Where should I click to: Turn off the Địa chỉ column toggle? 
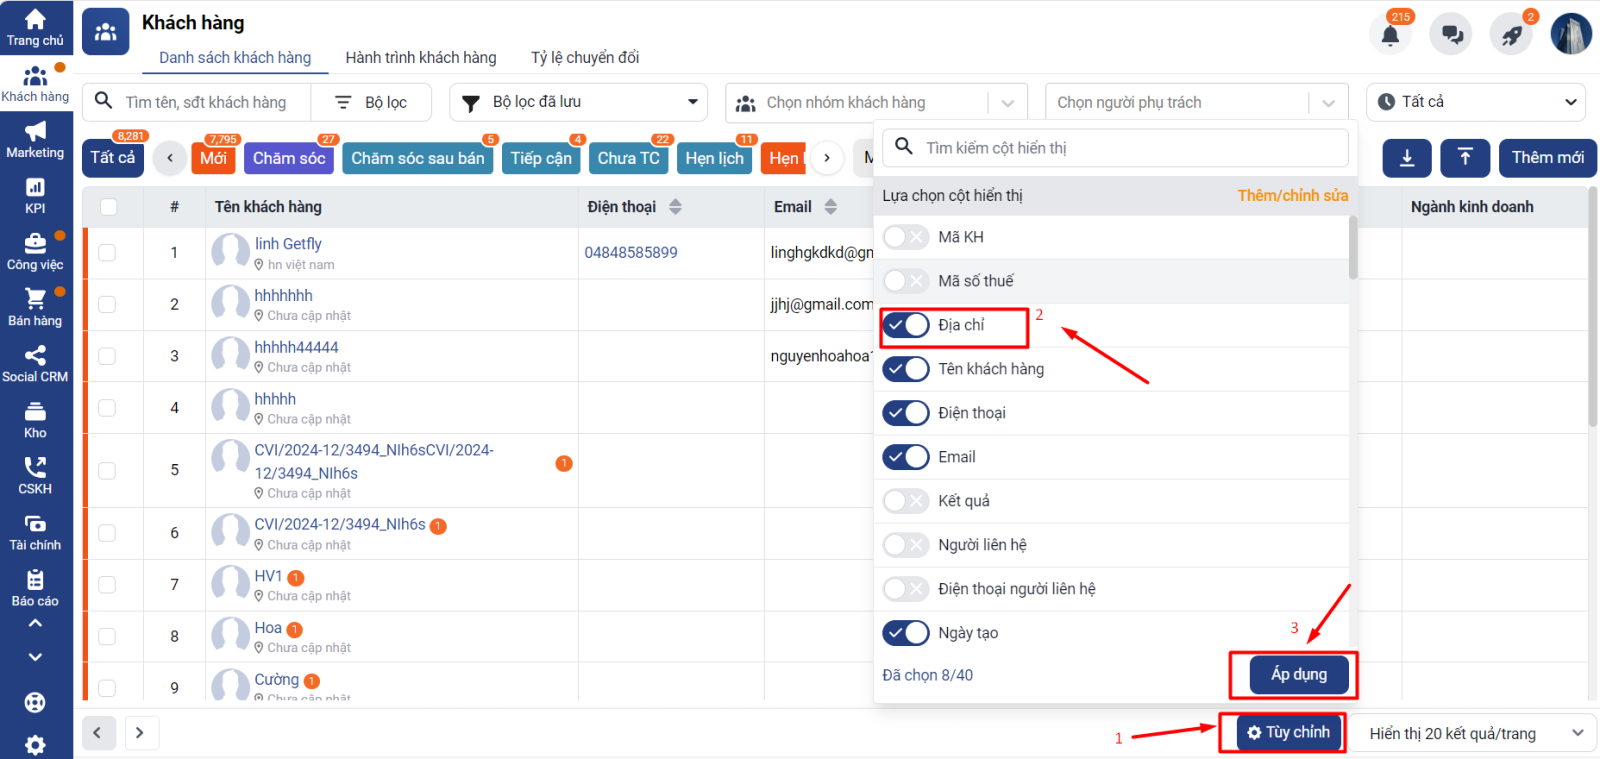(x=906, y=326)
